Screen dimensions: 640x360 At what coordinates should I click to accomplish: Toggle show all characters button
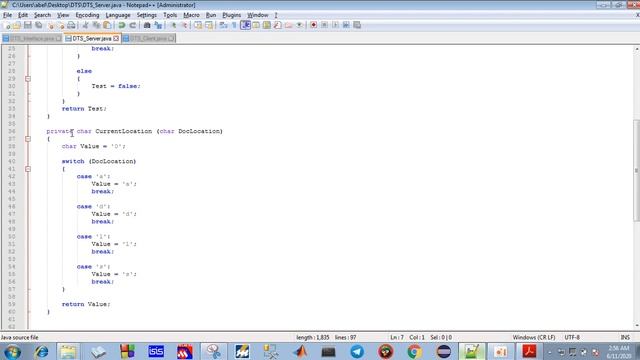point(234,25)
